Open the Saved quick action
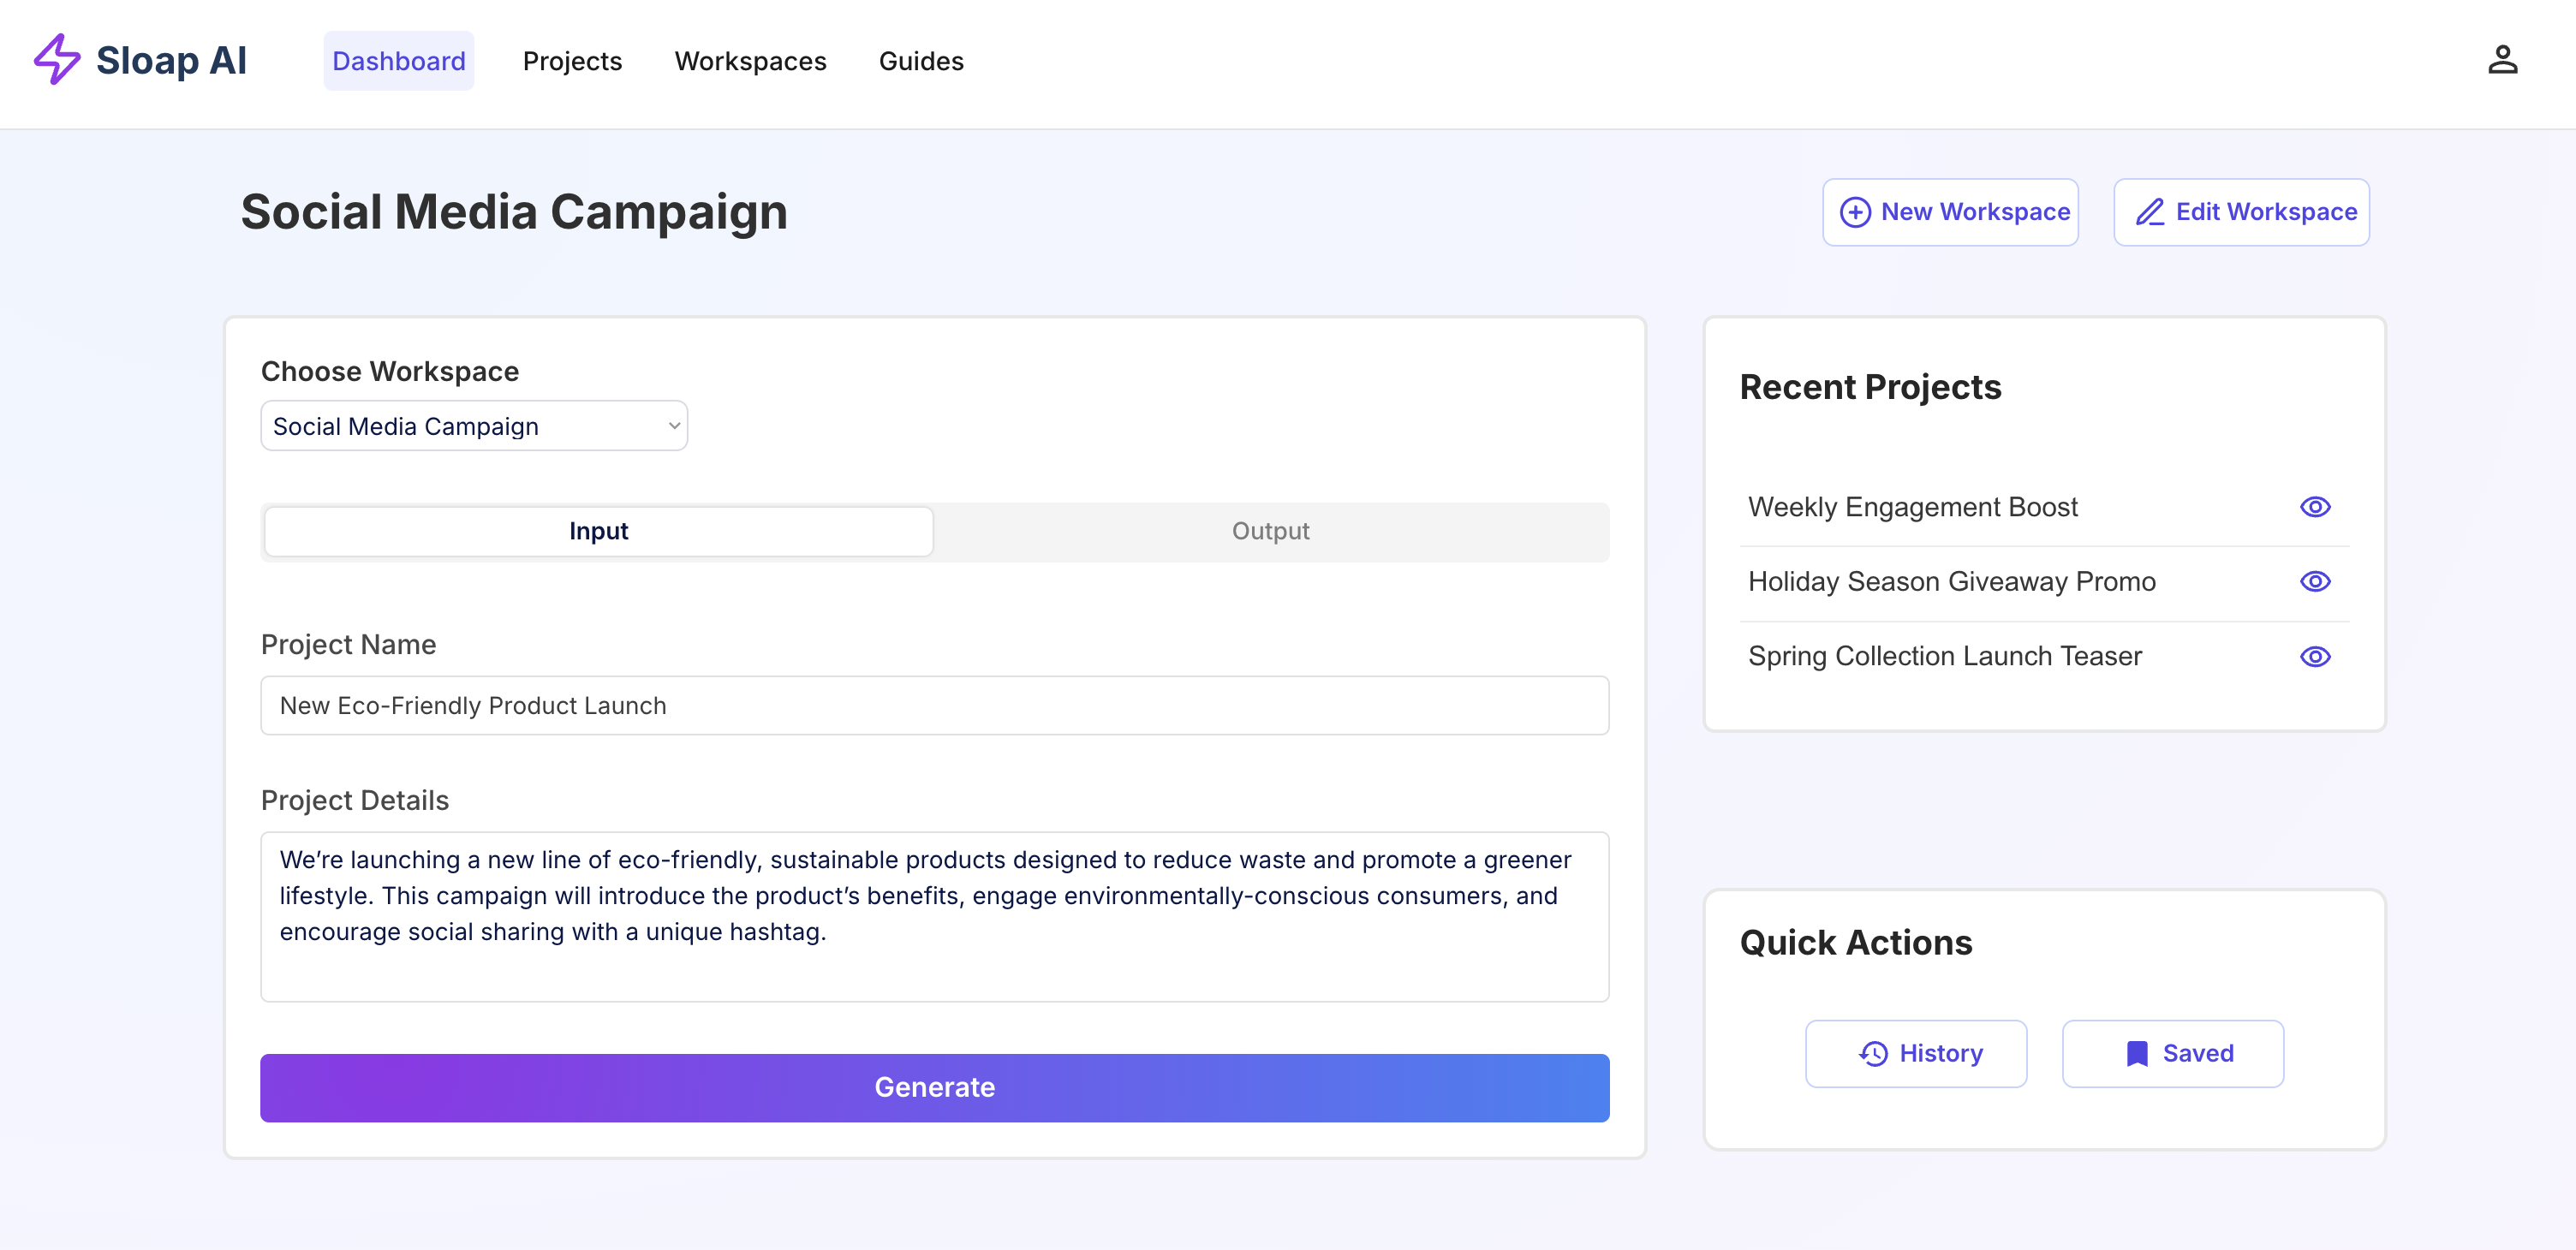The width and height of the screenshot is (2576, 1250). (2173, 1053)
